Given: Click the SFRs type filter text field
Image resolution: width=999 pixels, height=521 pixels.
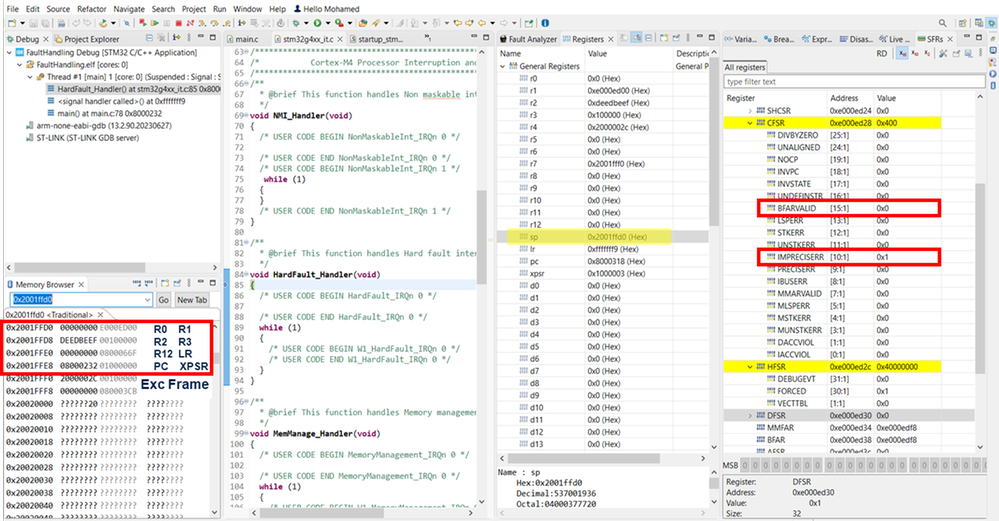Looking at the screenshot, I should (x=855, y=82).
